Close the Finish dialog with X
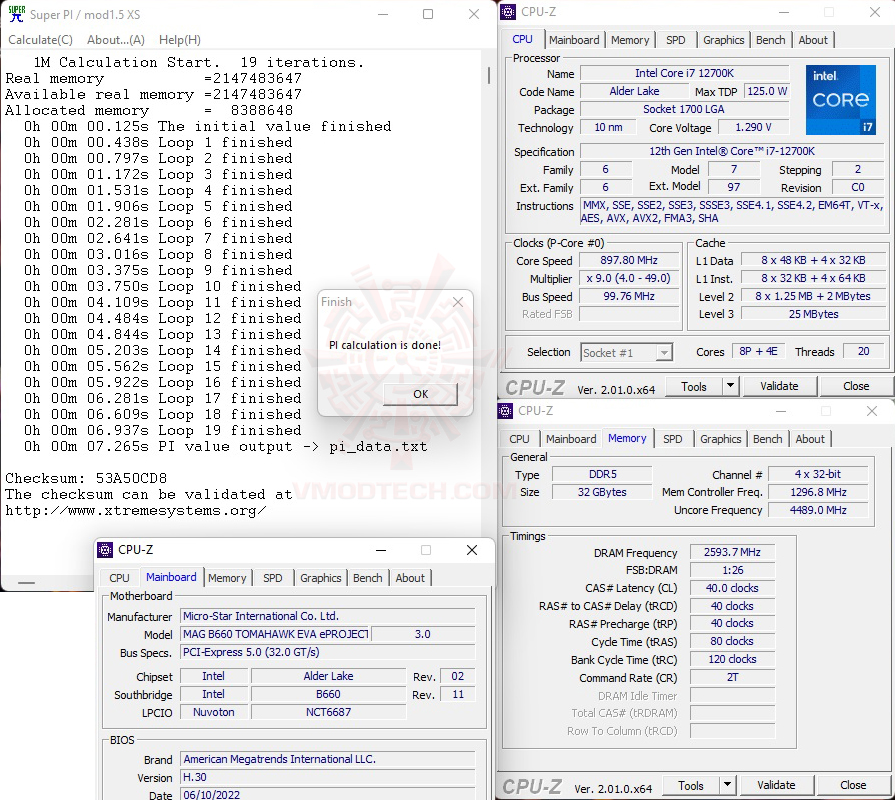The width and height of the screenshot is (895, 800). [x=458, y=302]
